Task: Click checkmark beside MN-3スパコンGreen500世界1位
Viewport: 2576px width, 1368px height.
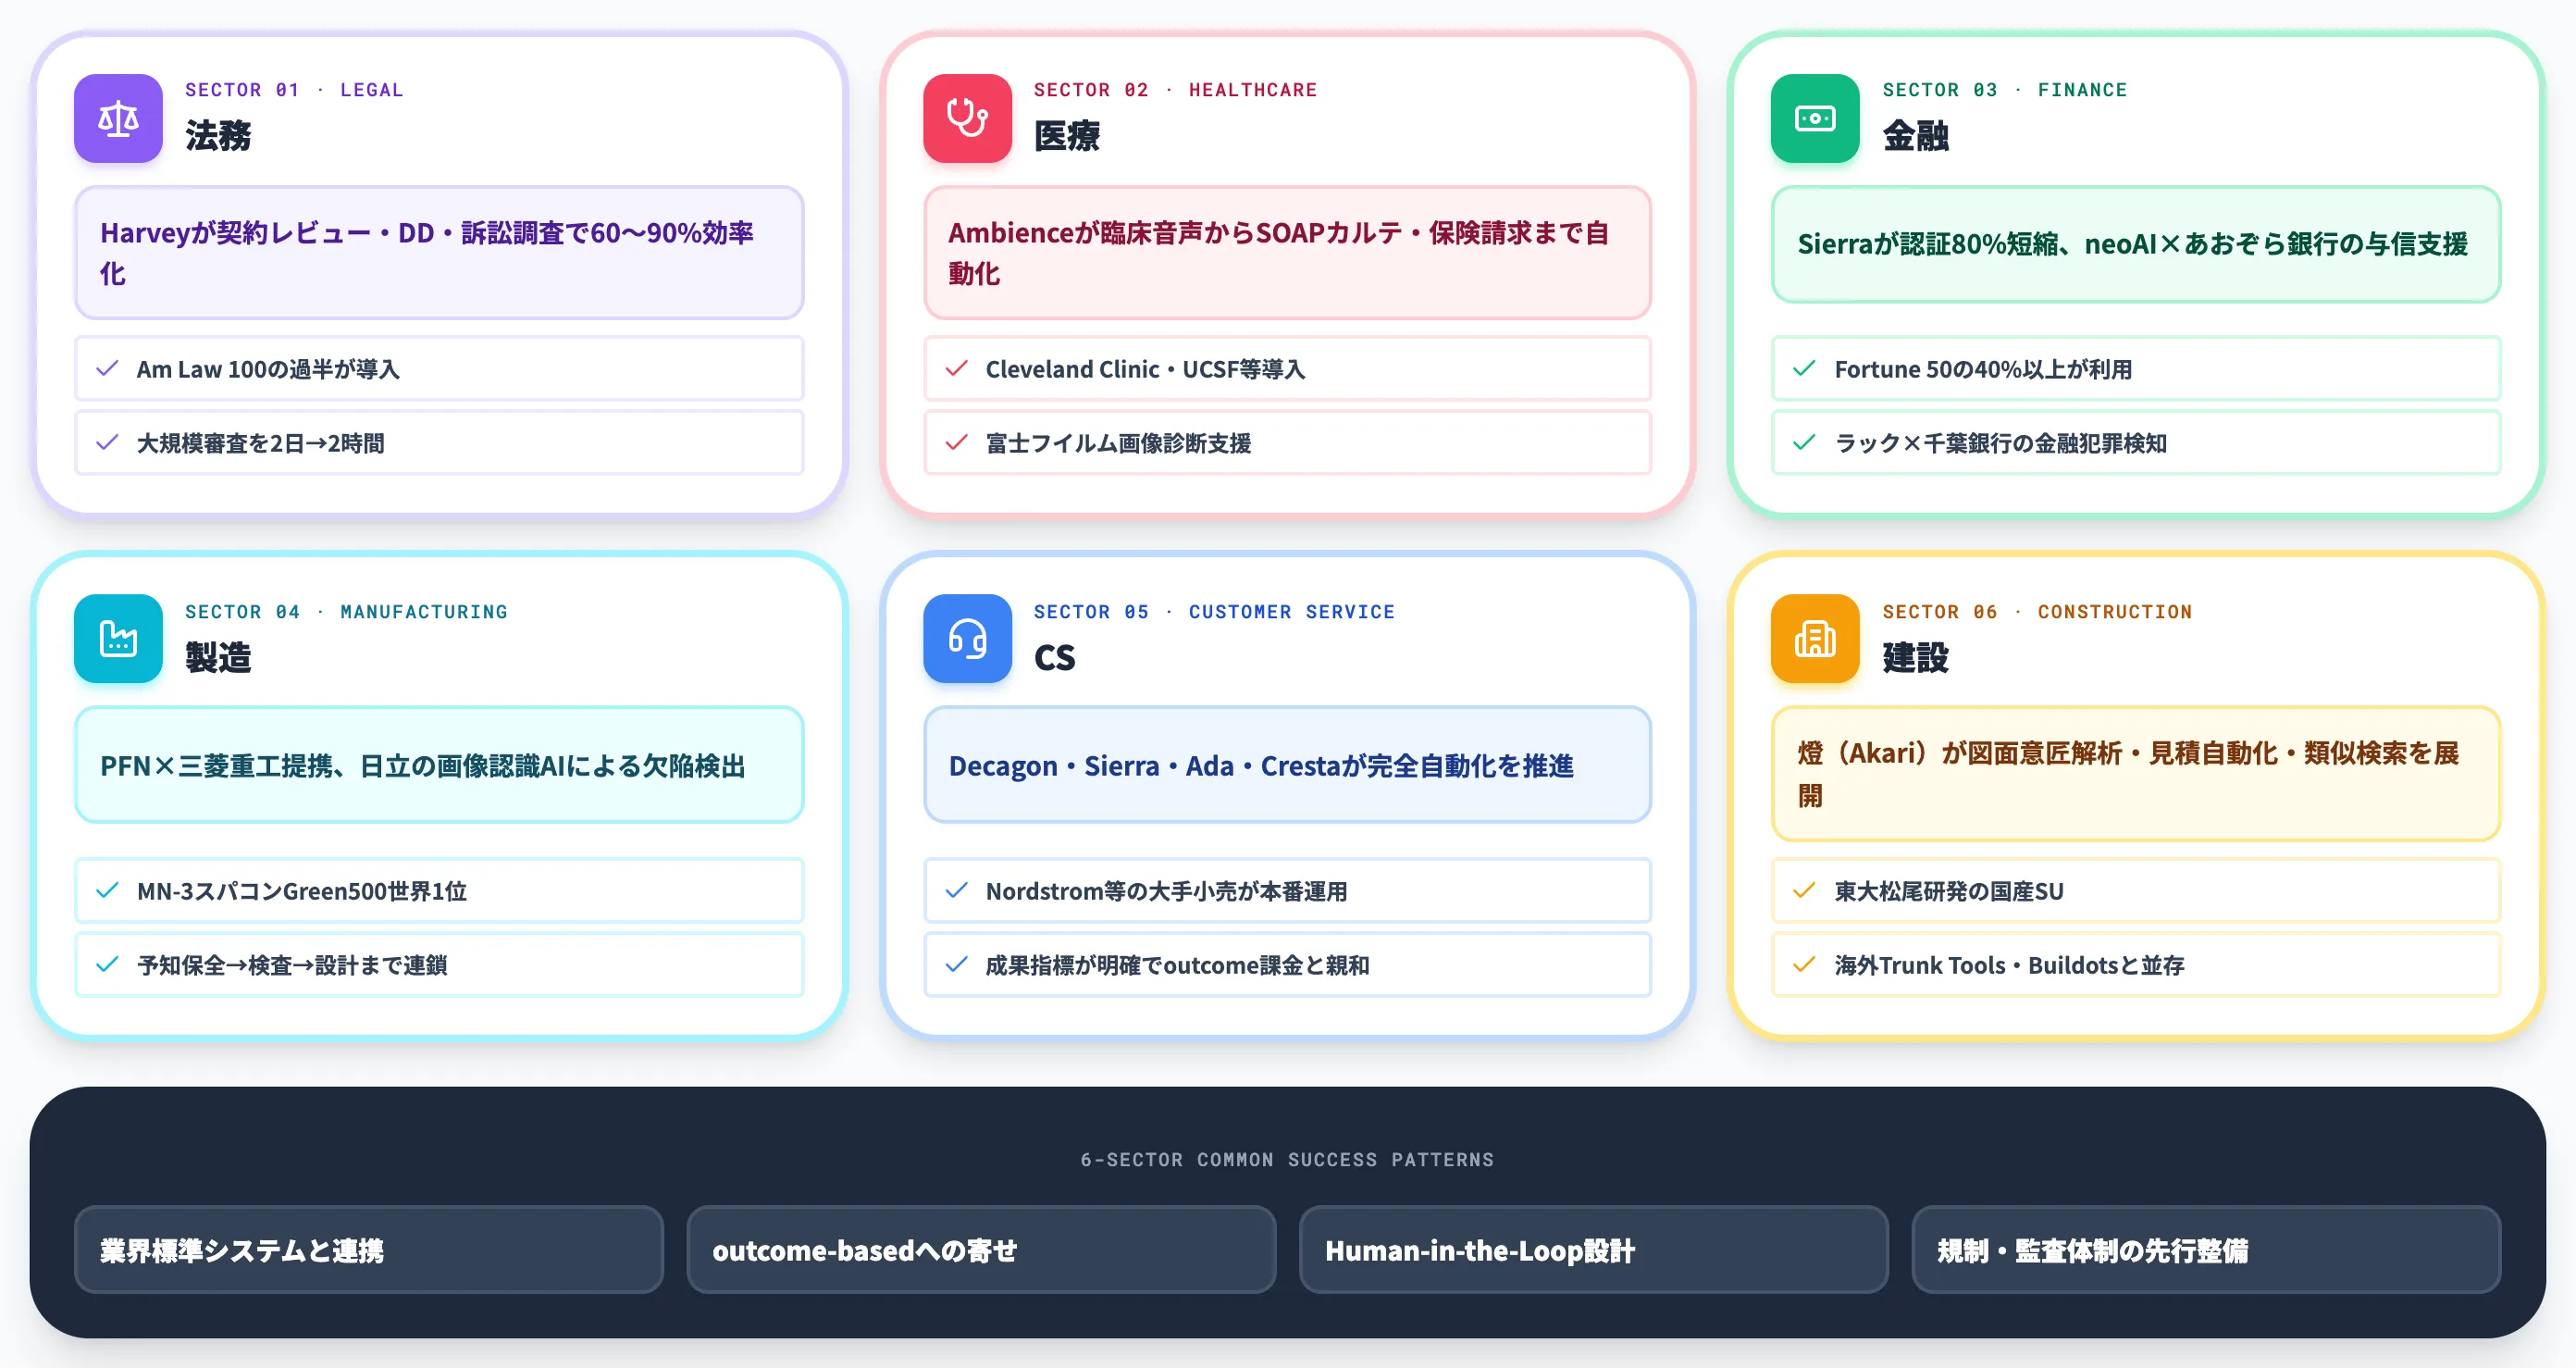Action: point(107,890)
